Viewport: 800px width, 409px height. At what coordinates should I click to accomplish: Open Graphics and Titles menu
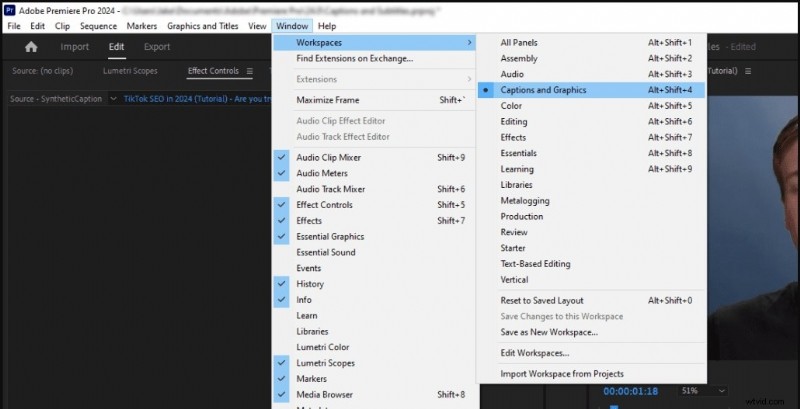point(203,26)
